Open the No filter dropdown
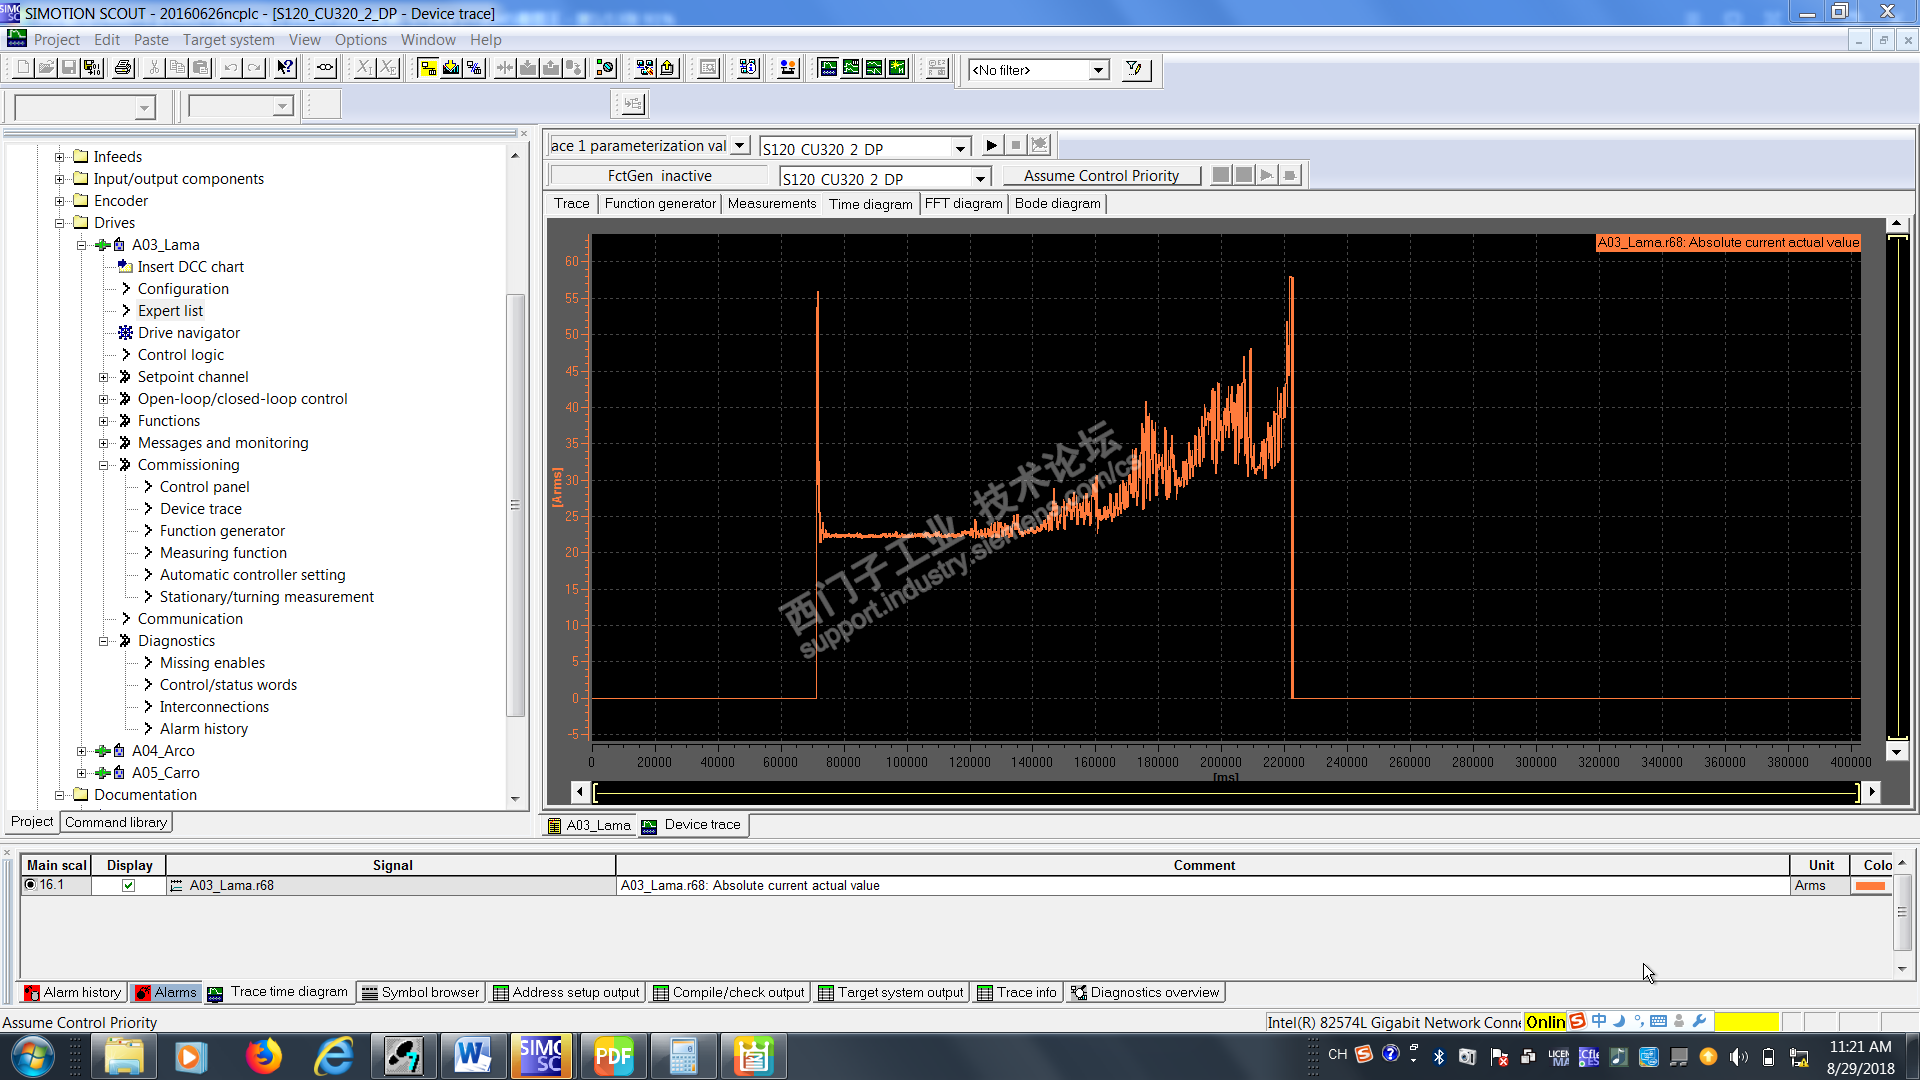This screenshot has height=1080, width=1920. [1098, 70]
